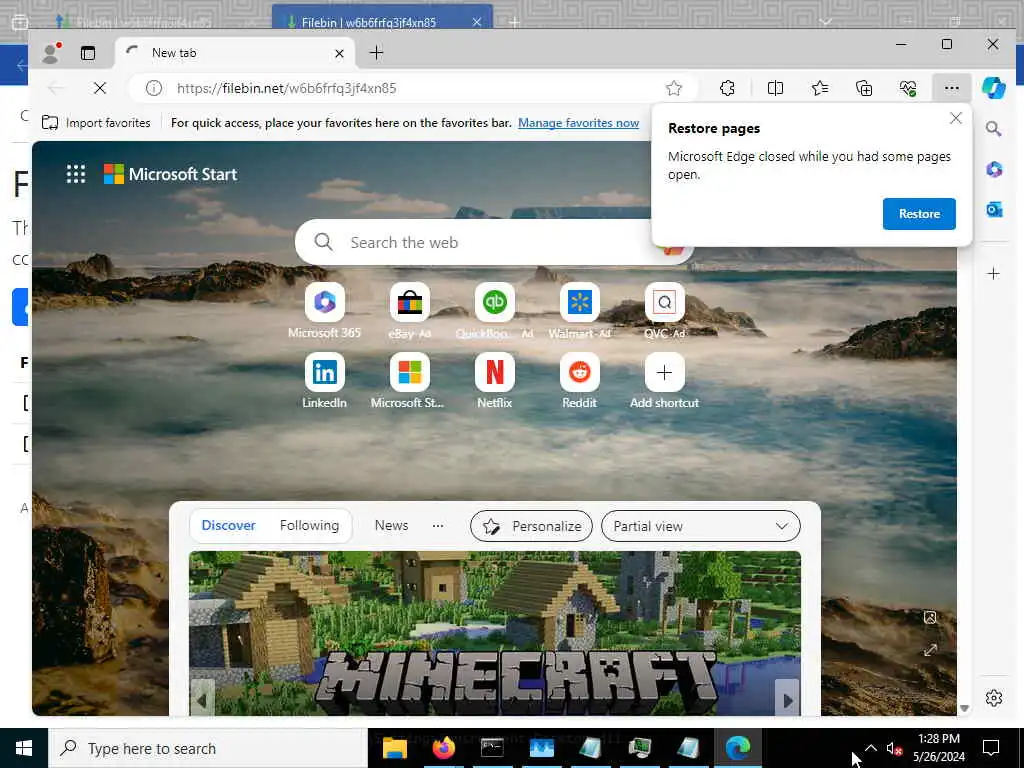Open tab actions menu icon

[88, 53]
